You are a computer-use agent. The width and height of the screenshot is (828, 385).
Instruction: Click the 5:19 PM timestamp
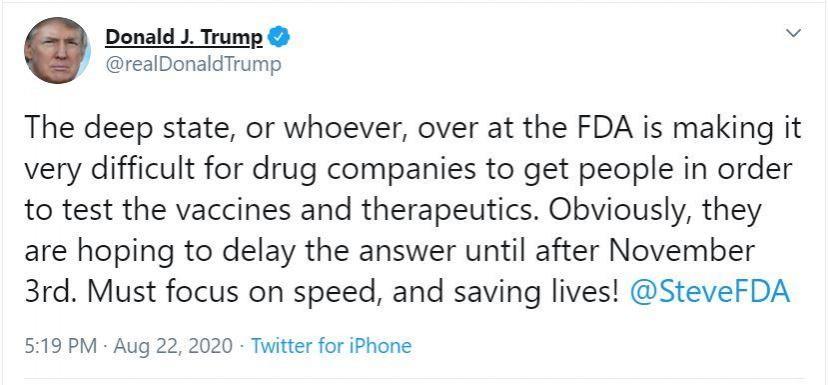click(61, 346)
